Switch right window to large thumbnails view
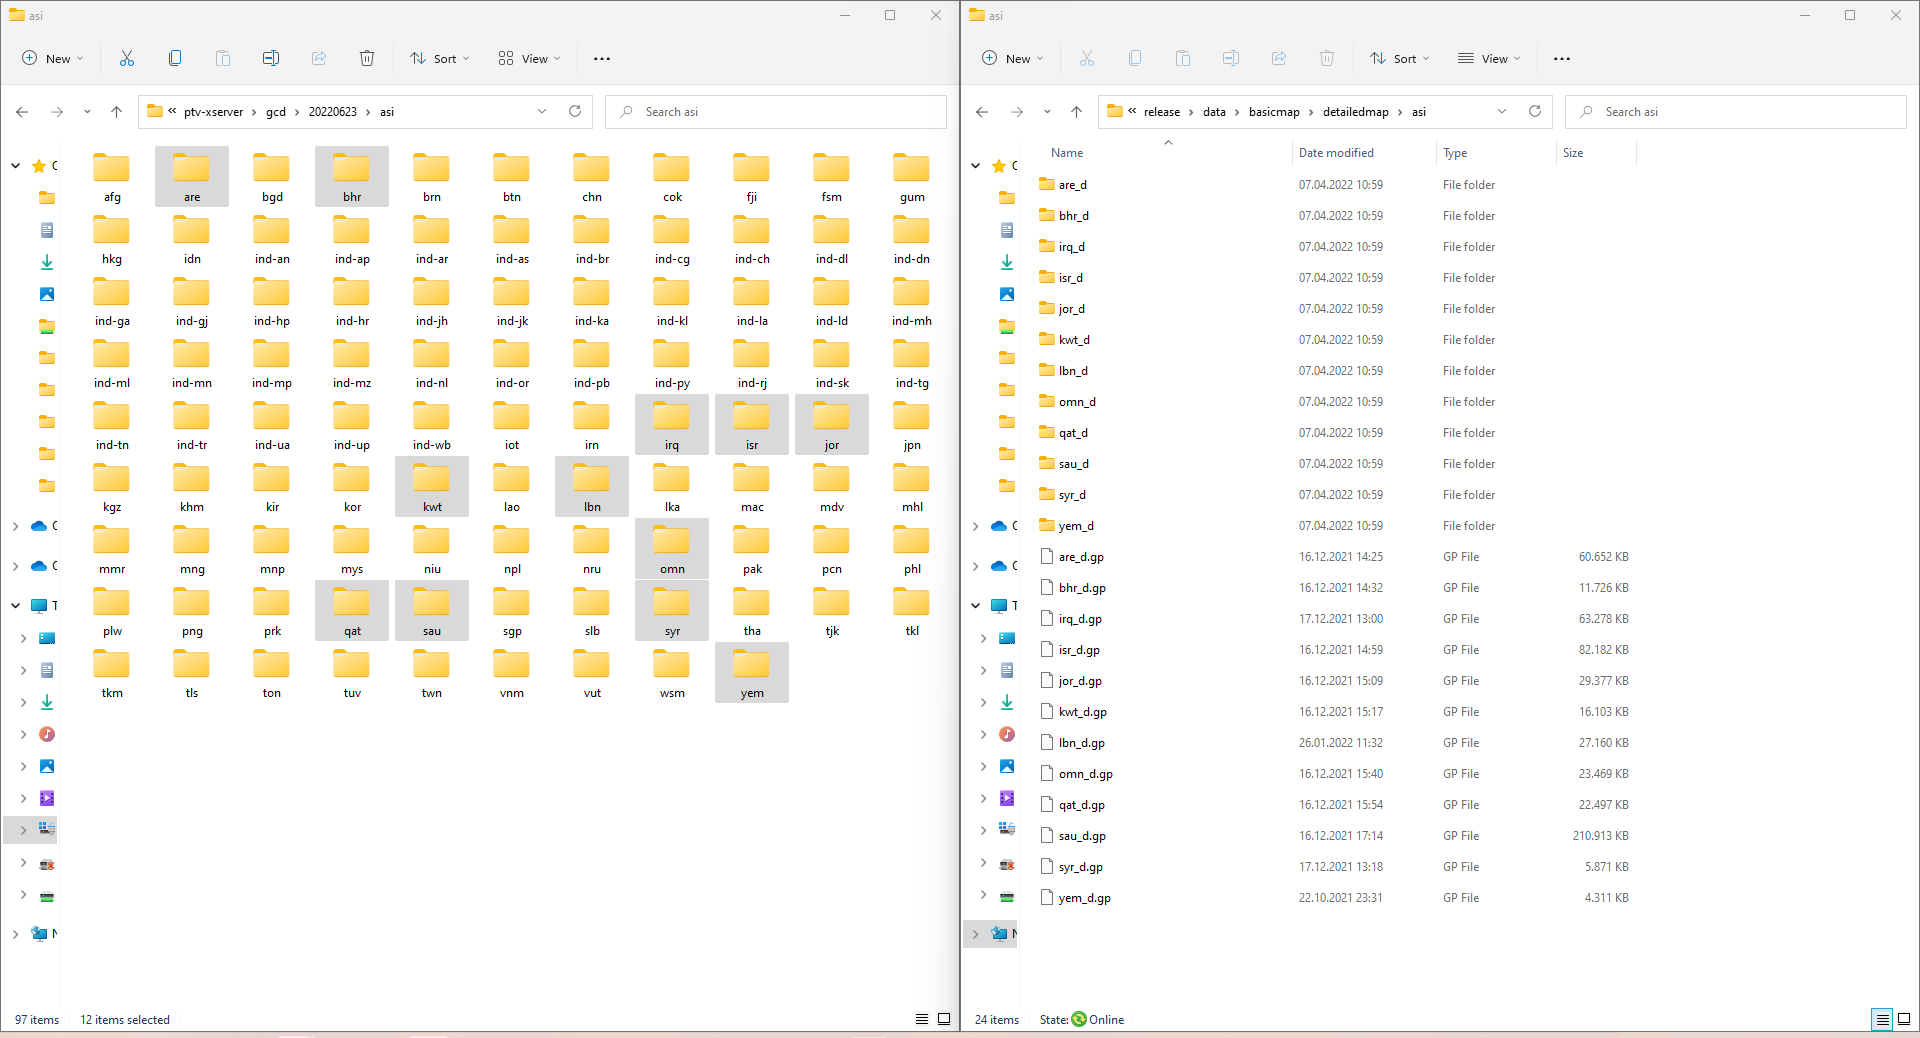 point(1904,1019)
